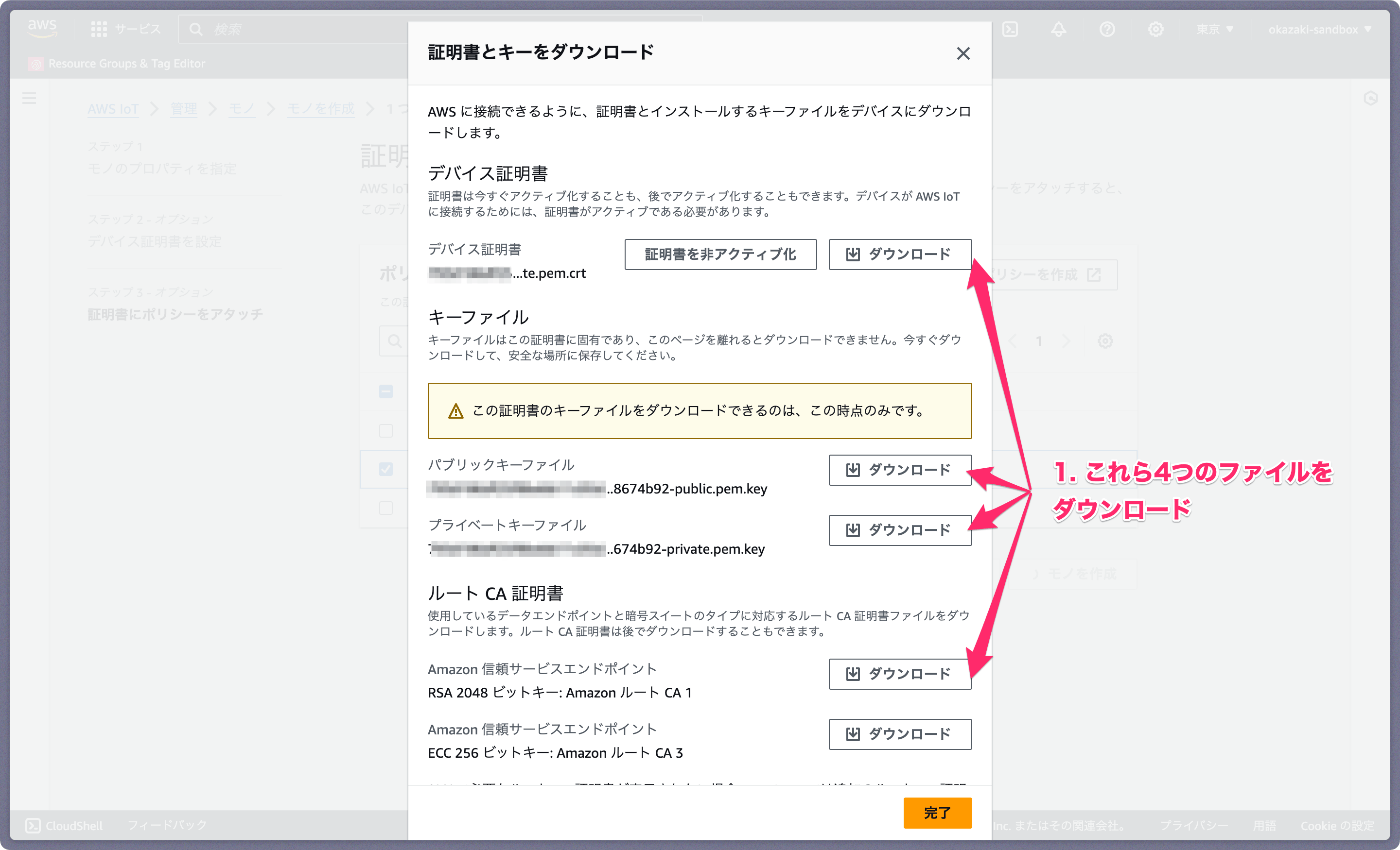Click RSA 2048 ビットキー: Amazon ルート CA 1 text
The height and width of the screenshot is (850, 1400).
coord(560,693)
